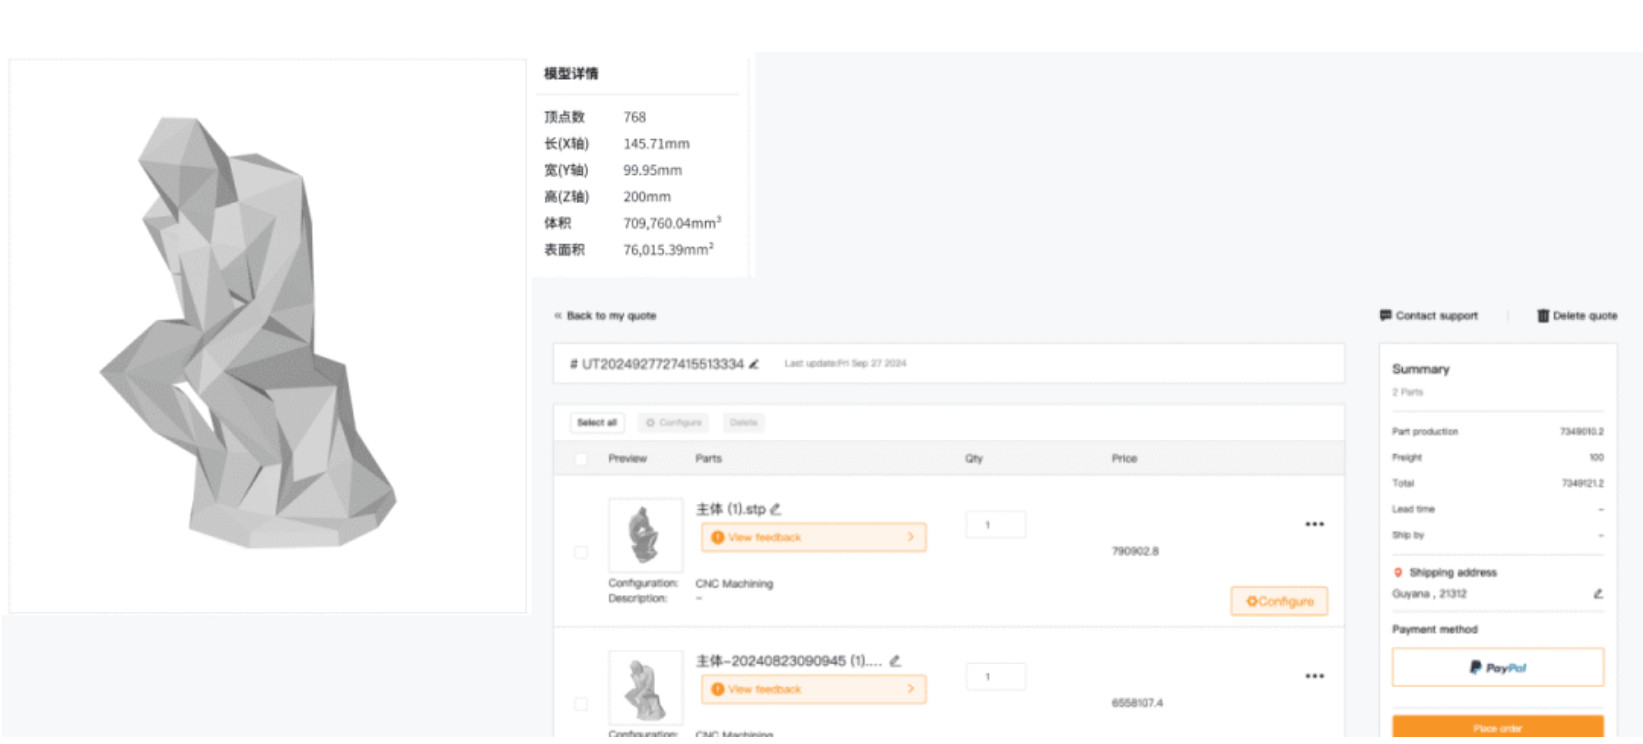Click Part production amount 7349010.2
The height and width of the screenshot is (744, 1643).
coord(1581,432)
